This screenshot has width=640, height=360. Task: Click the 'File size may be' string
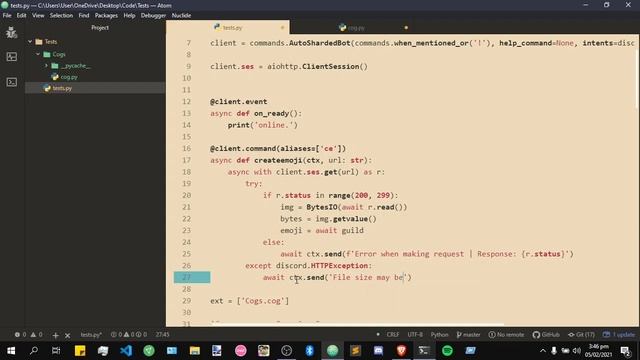369,278
